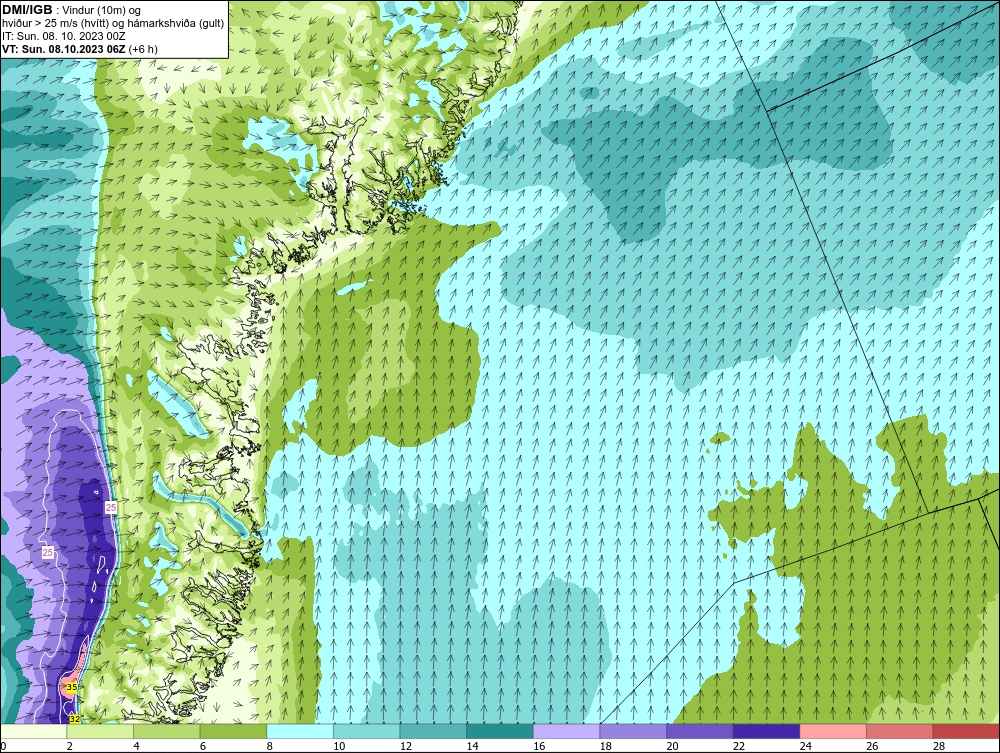Pick the violet 20–22 m/s swatch

point(700,731)
